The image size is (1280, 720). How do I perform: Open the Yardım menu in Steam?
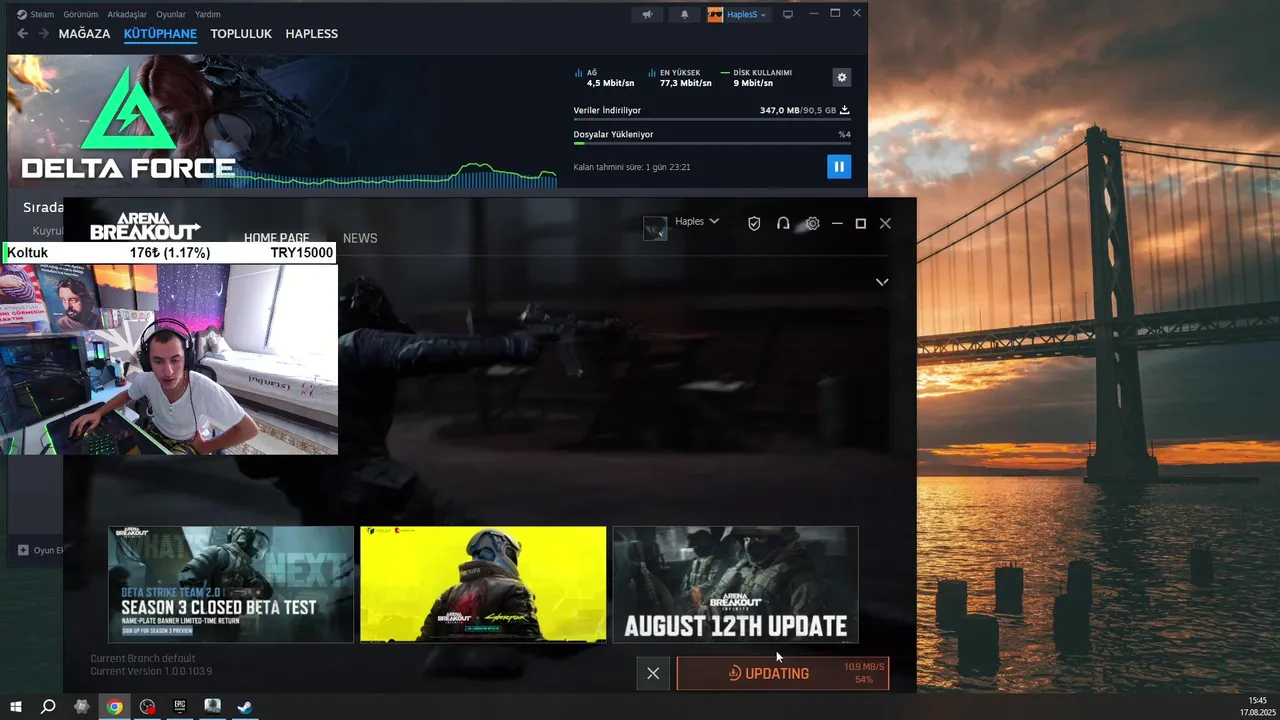click(208, 14)
